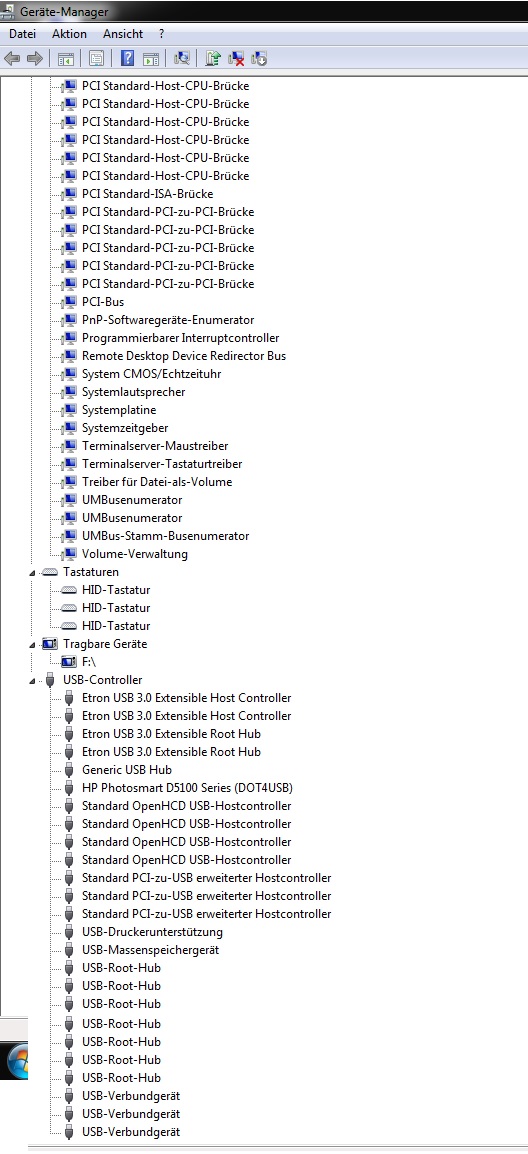Screen dimensions: 528x1154
Task: Click the Windows Start orb
Action: pyautogui.click(x=16, y=1061)
